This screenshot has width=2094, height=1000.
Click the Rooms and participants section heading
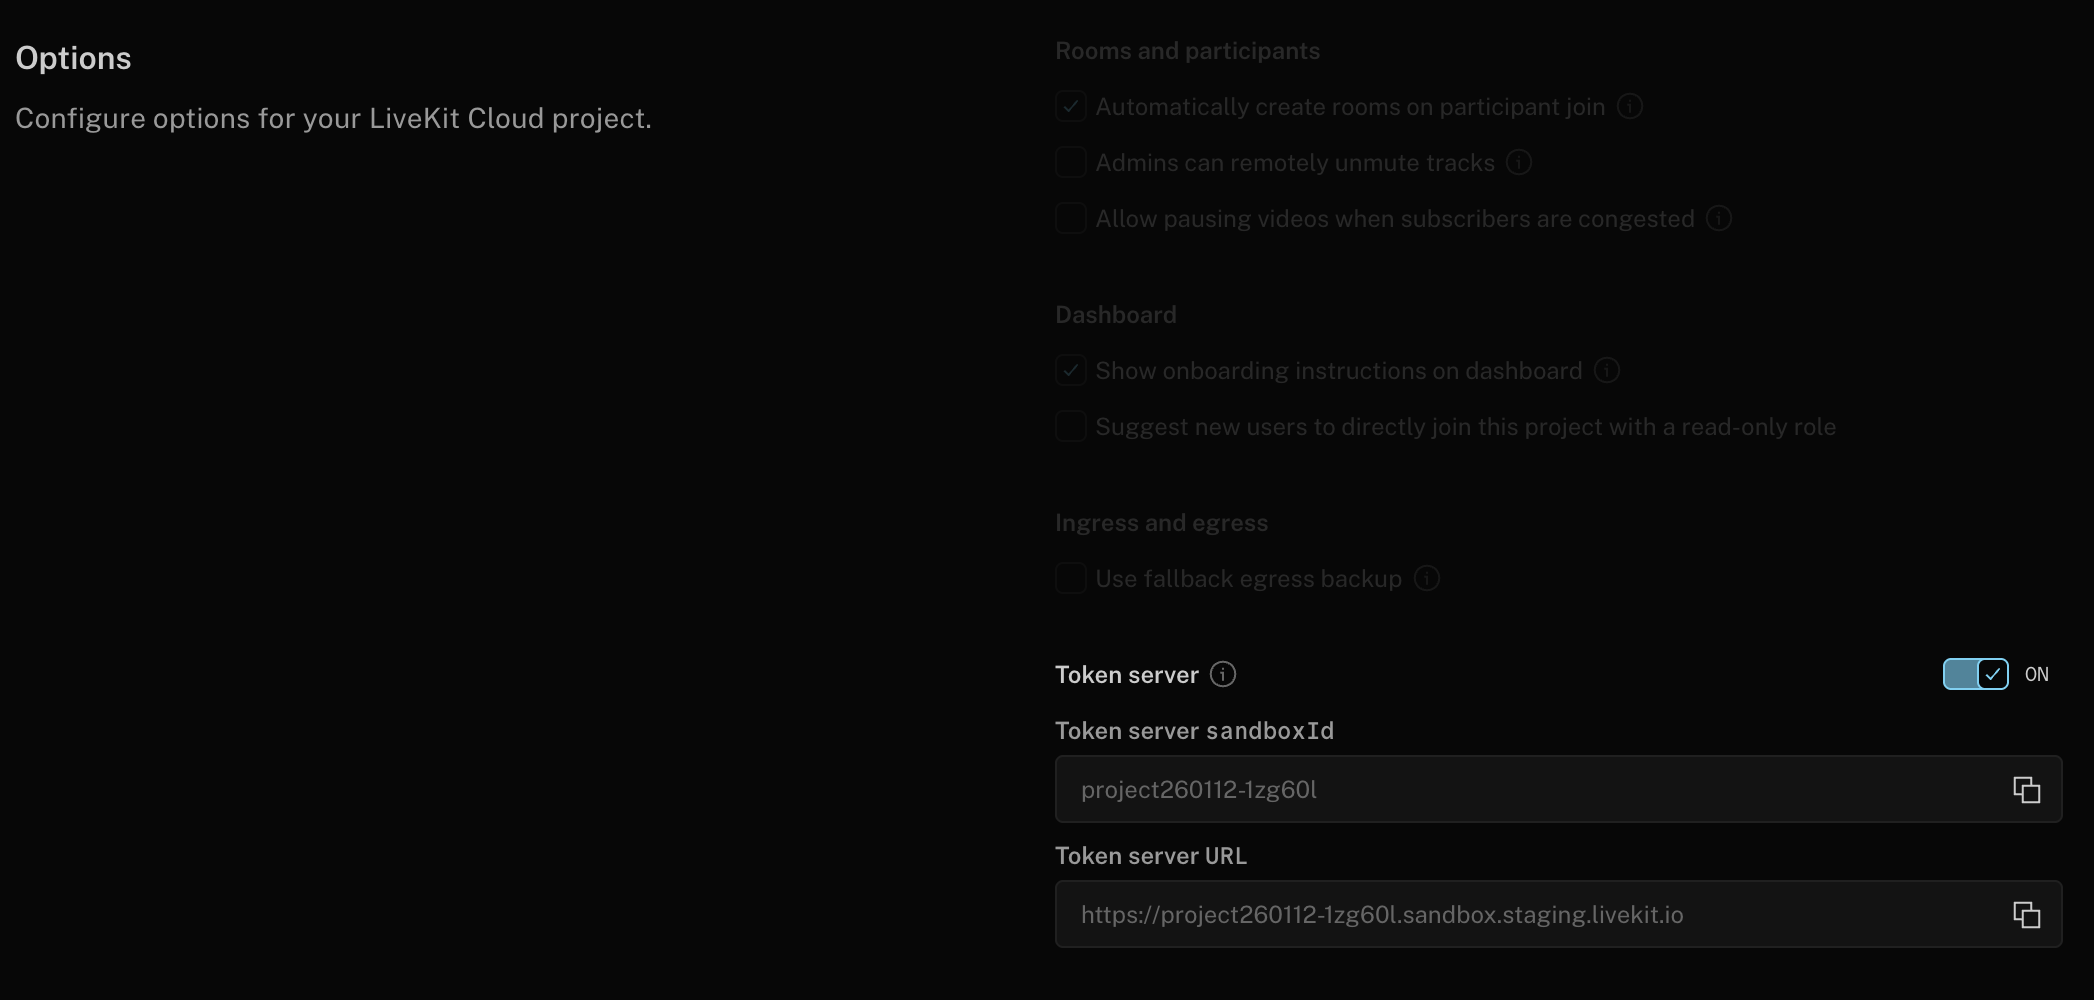[1187, 50]
